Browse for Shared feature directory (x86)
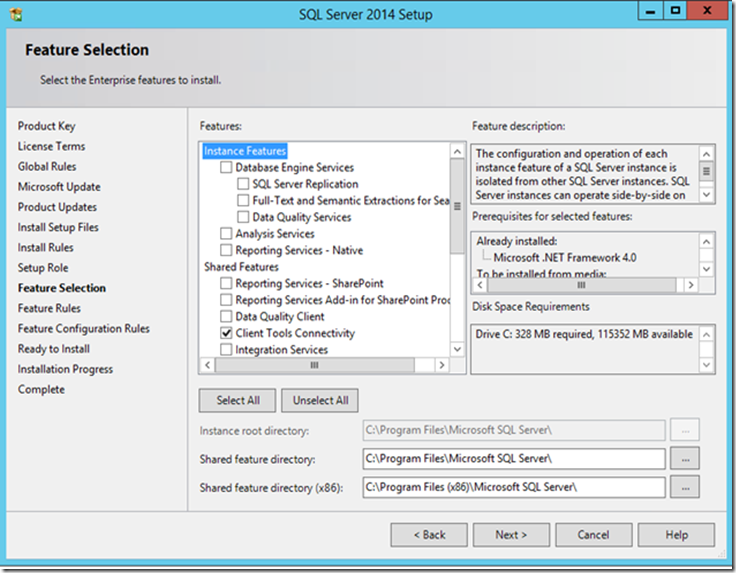The image size is (736, 573). [x=685, y=487]
